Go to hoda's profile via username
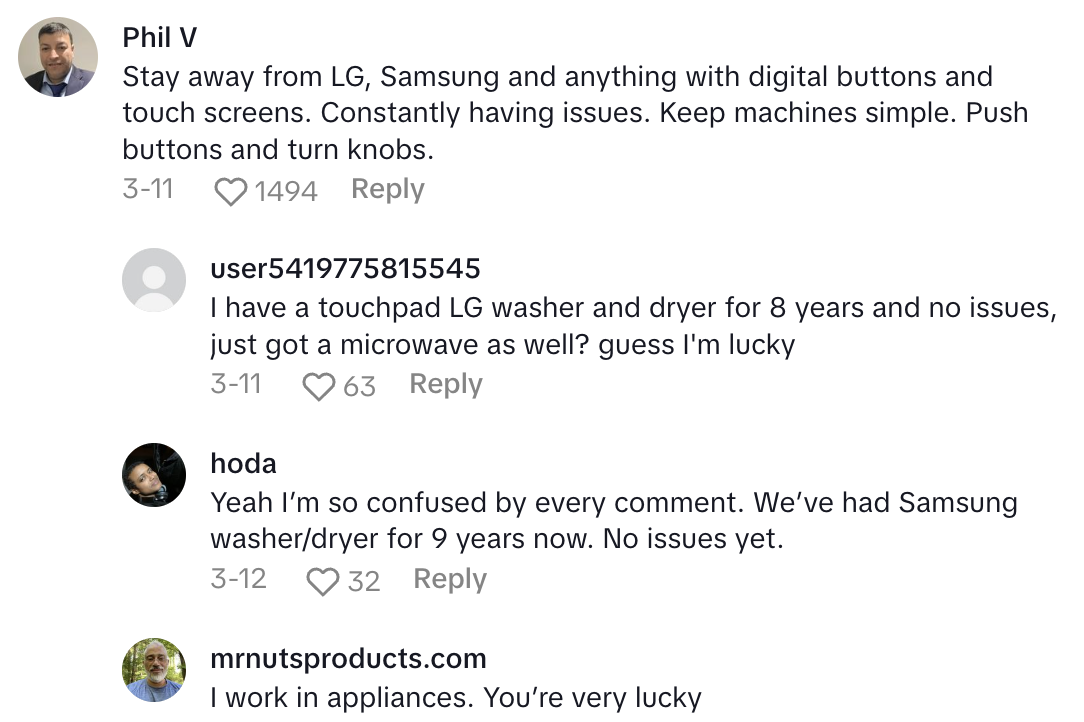This screenshot has width=1084, height=722. 243,463
